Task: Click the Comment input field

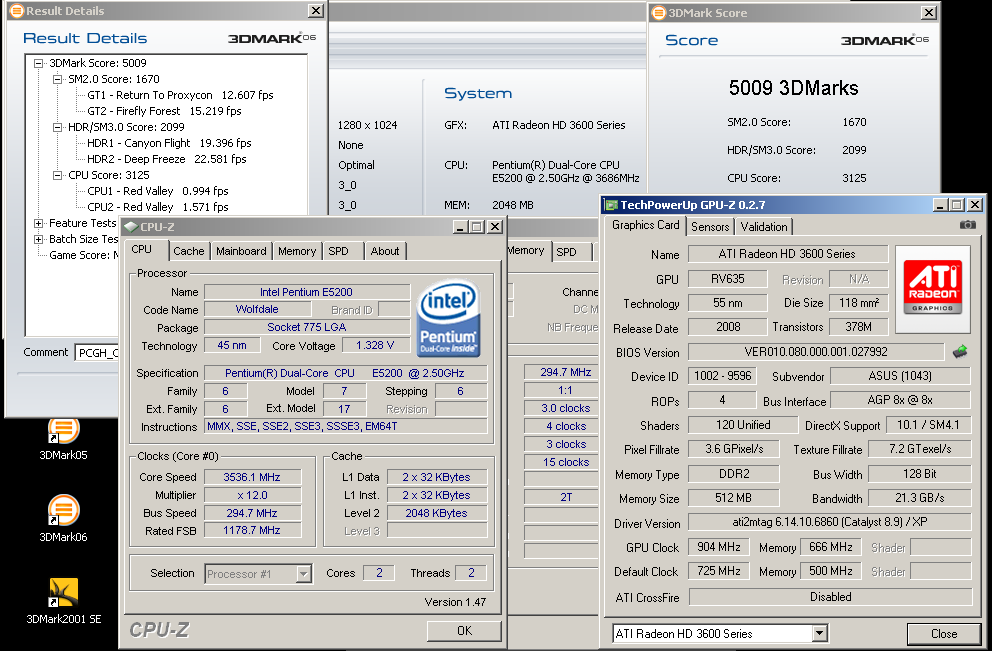Action: point(97,353)
